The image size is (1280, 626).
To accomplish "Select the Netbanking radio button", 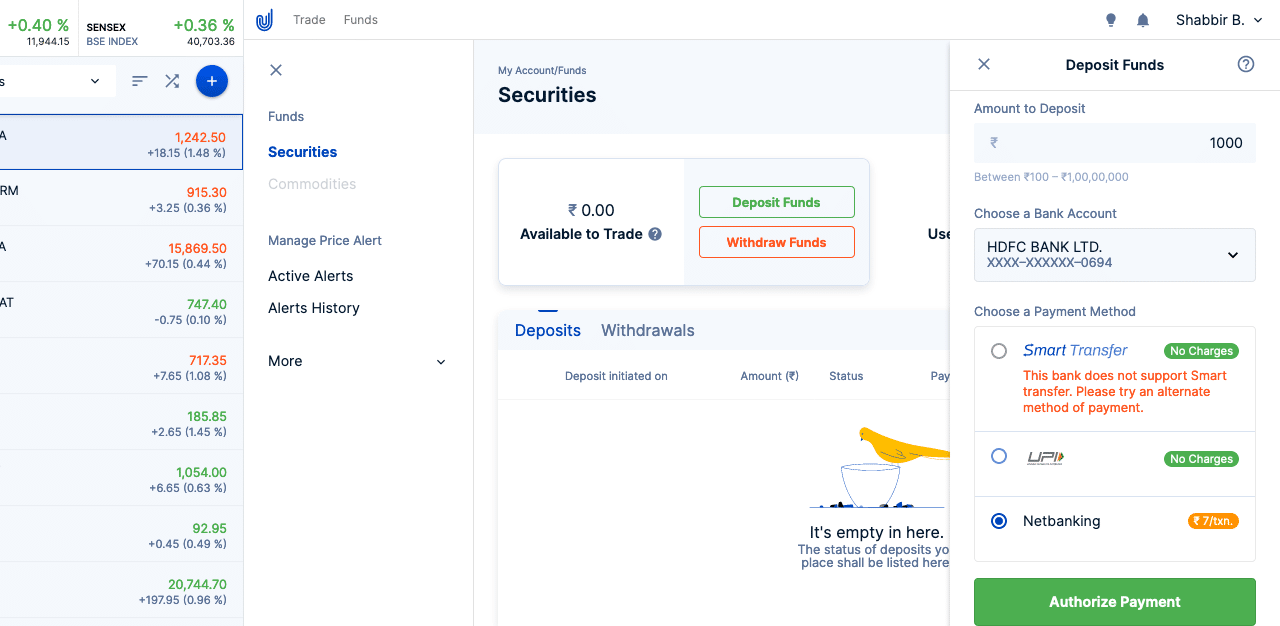I will coord(999,521).
